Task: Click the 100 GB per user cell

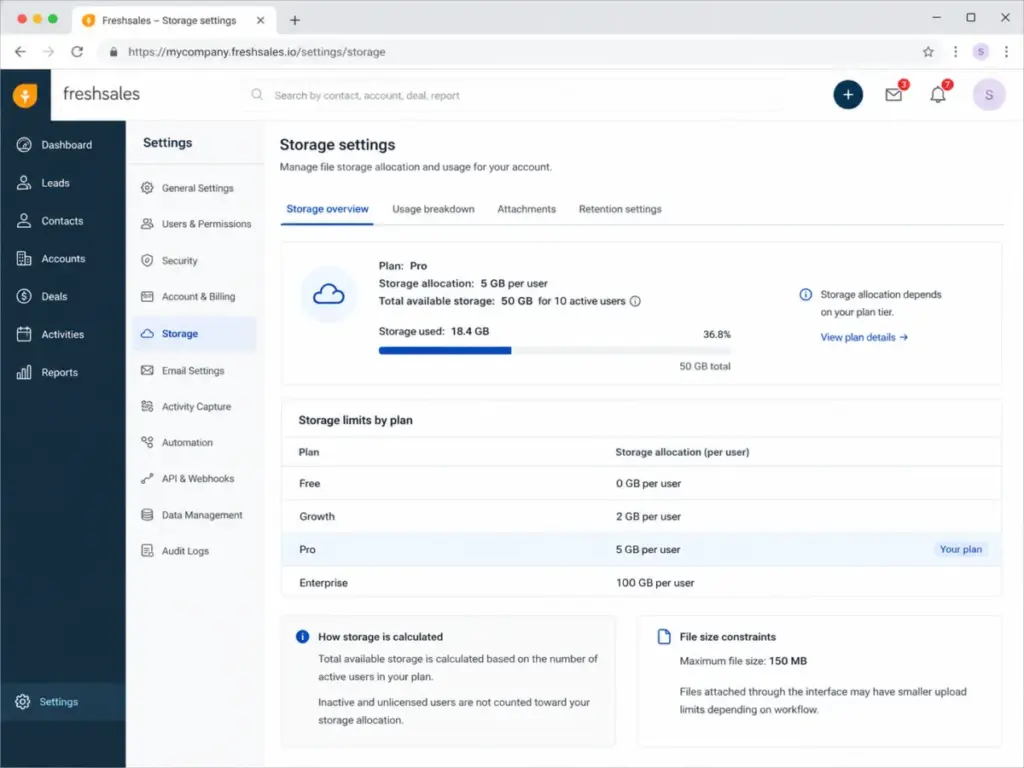Action: point(655,583)
